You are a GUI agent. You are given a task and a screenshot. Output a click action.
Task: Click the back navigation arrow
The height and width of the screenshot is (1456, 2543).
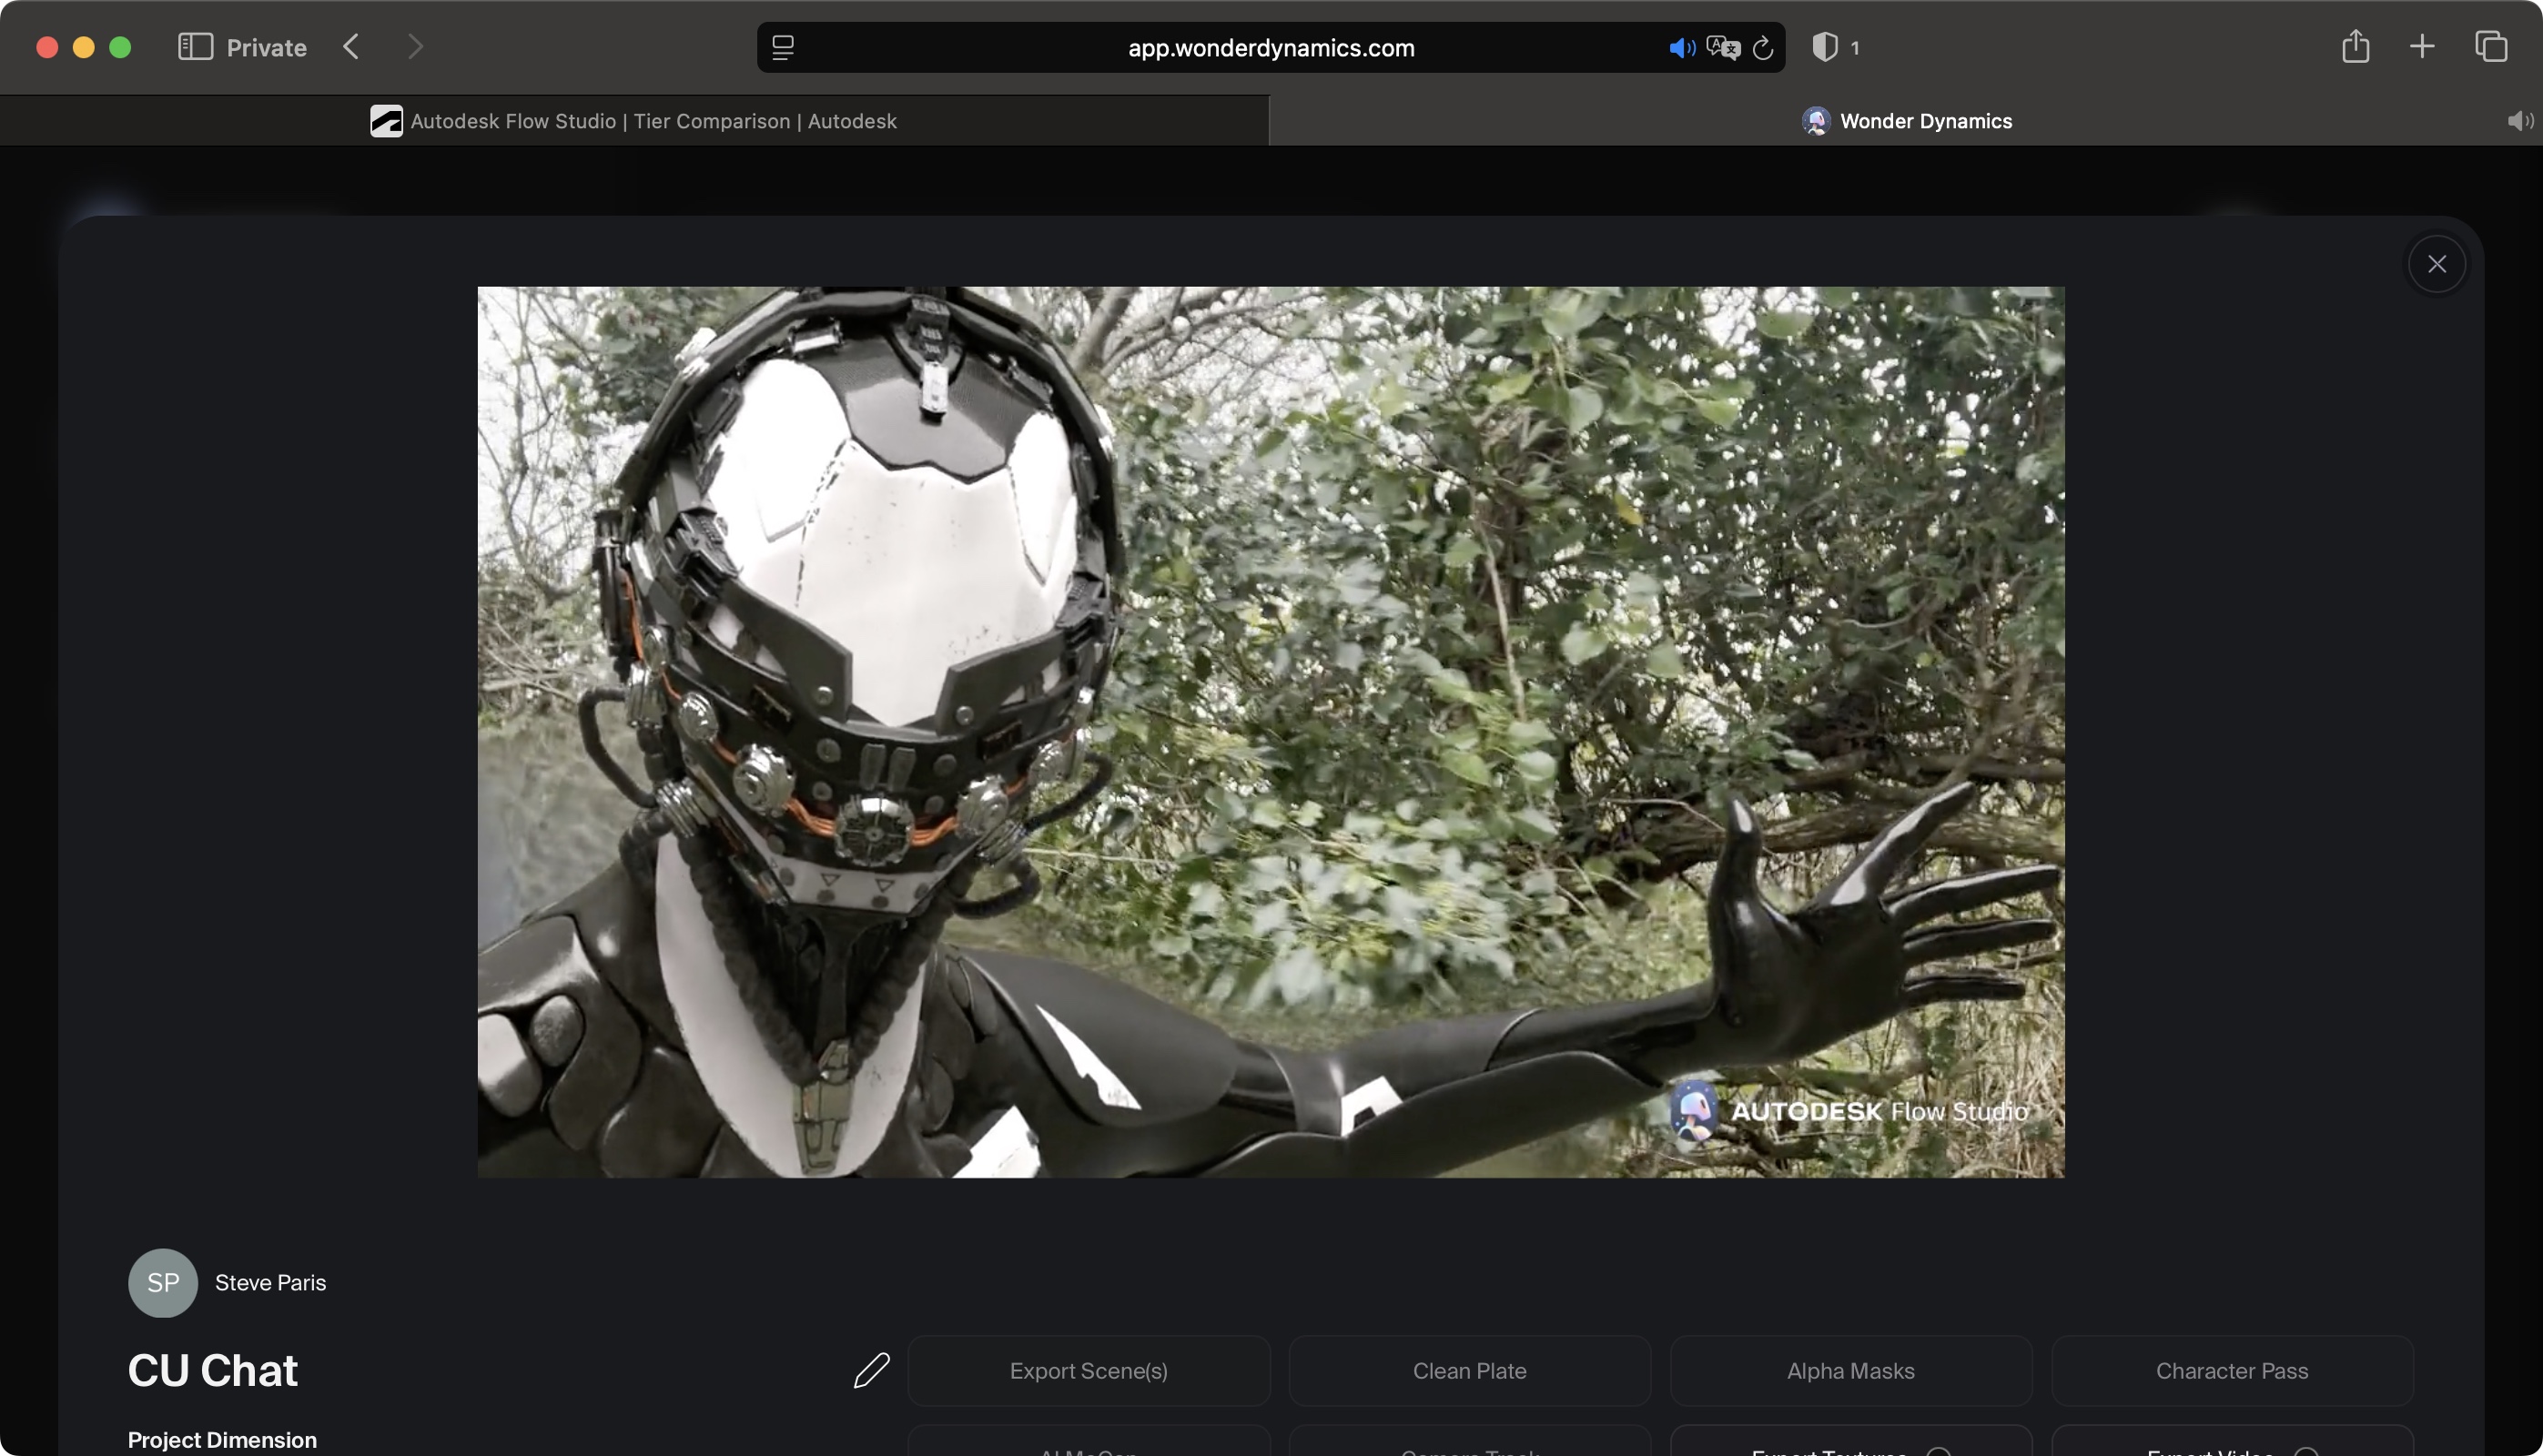pyautogui.click(x=350, y=47)
